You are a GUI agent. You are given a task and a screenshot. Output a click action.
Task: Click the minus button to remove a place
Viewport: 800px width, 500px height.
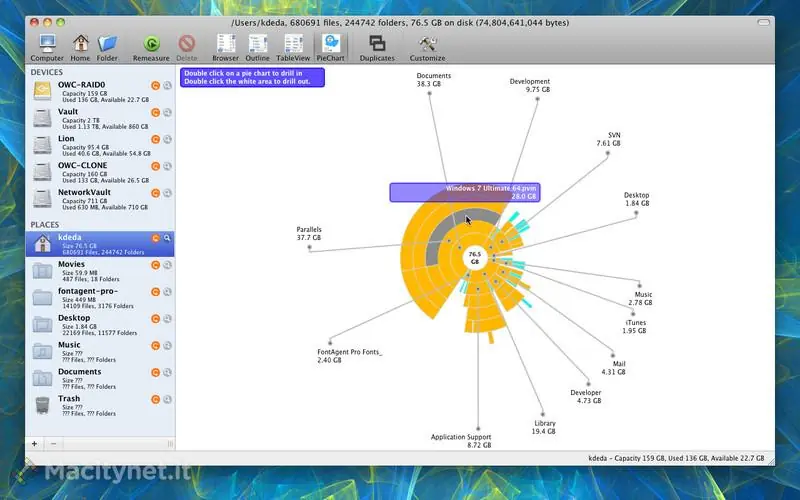(x=54, y=443)
